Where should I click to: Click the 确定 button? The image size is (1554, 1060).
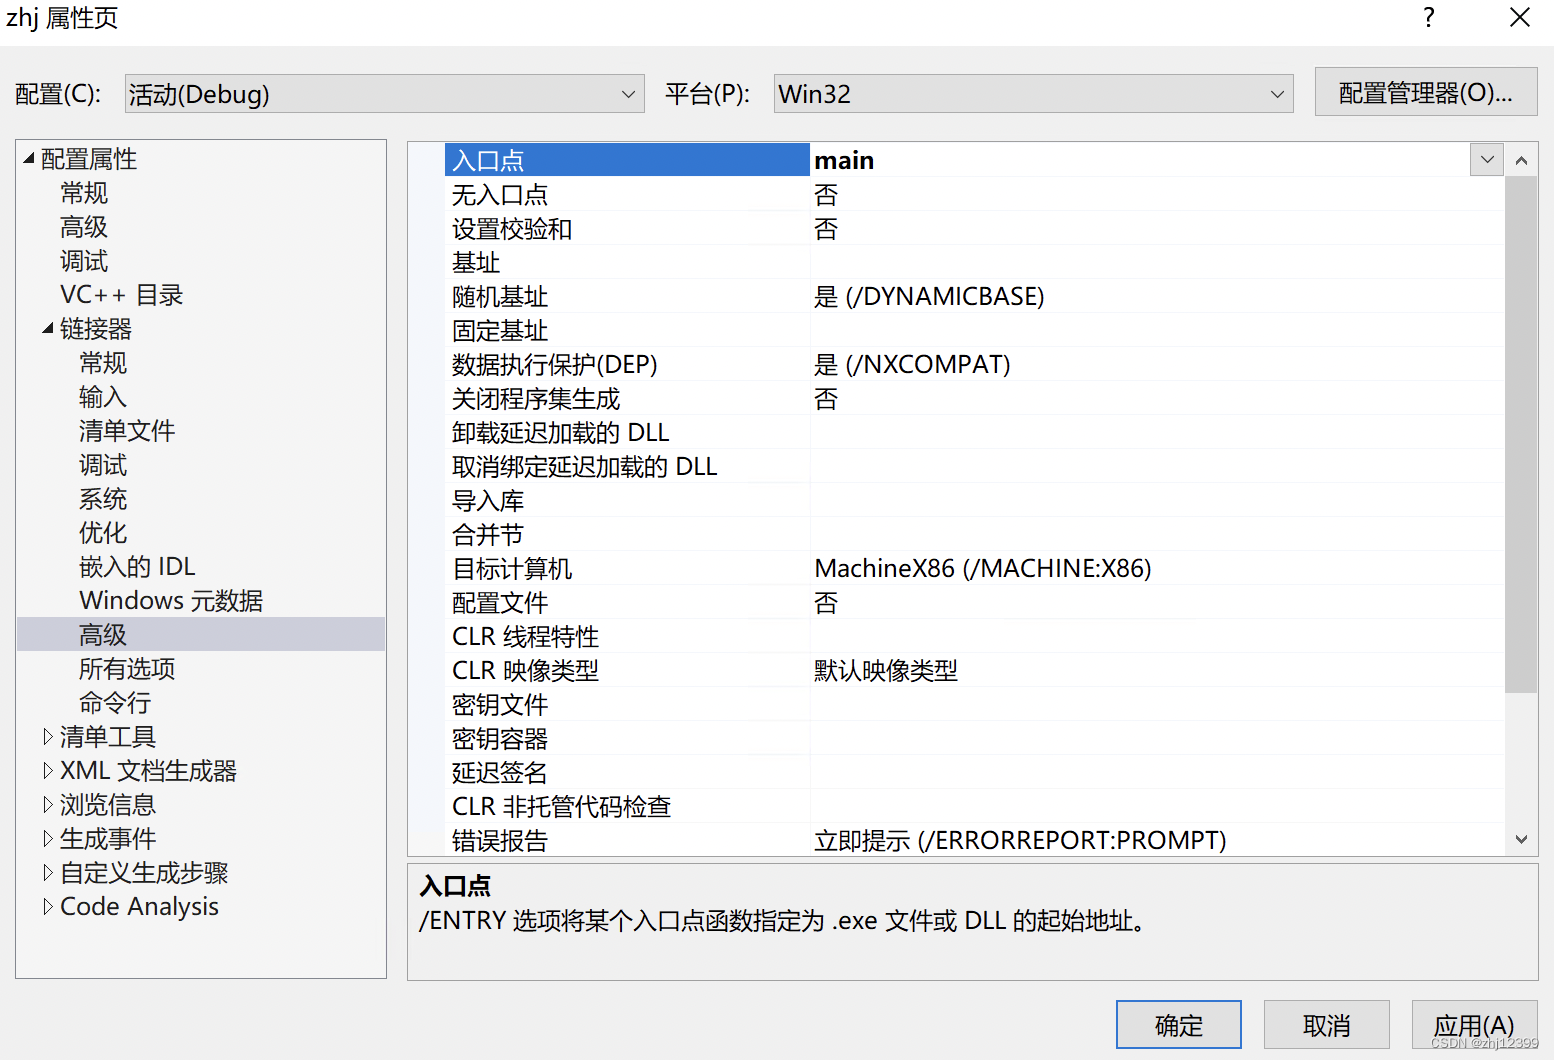coord(1178,1024)
